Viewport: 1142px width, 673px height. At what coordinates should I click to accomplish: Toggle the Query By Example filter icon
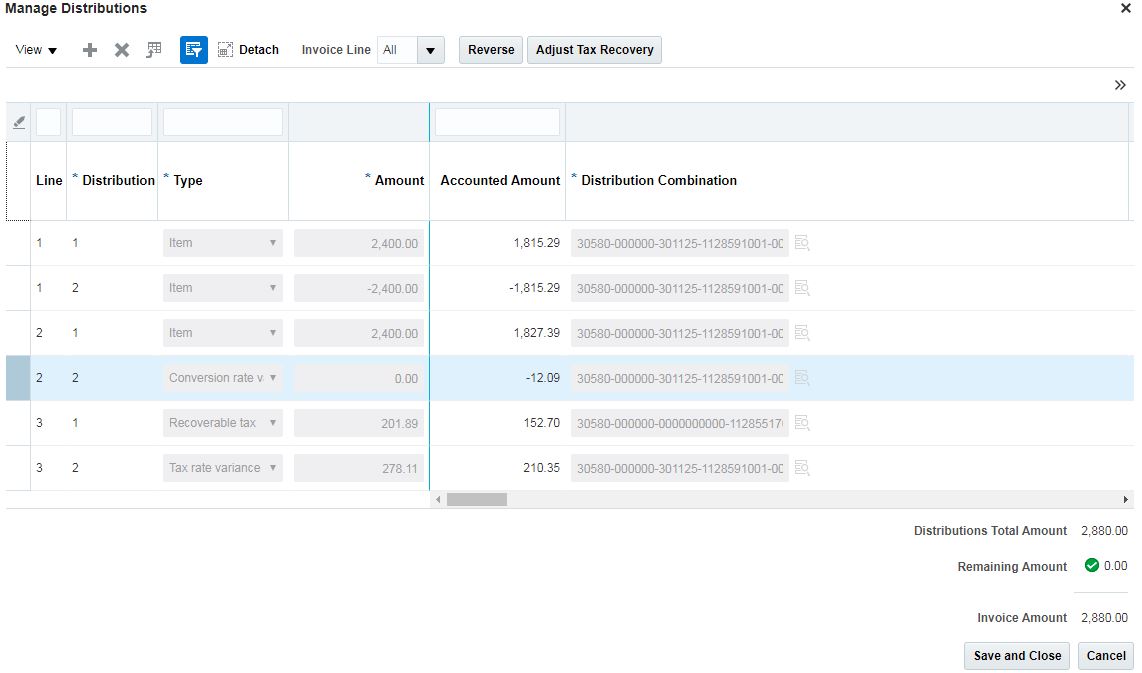(x=193, y=49)
